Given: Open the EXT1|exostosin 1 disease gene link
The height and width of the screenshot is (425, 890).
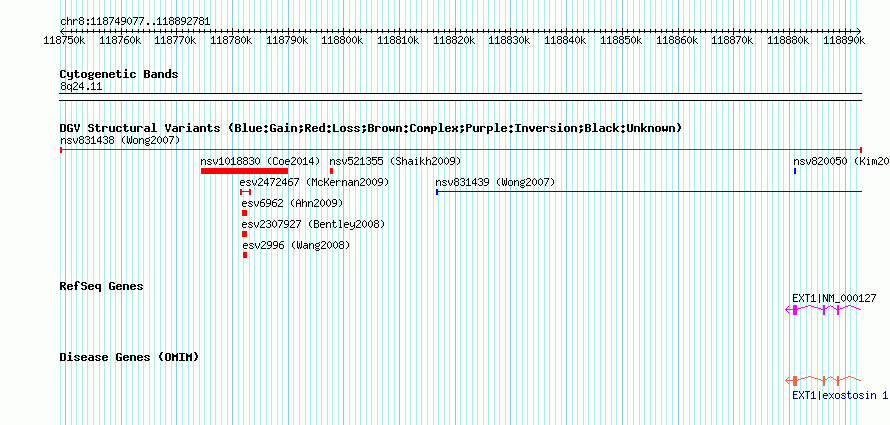Looking at the screenshot, I should click(839, 394).
